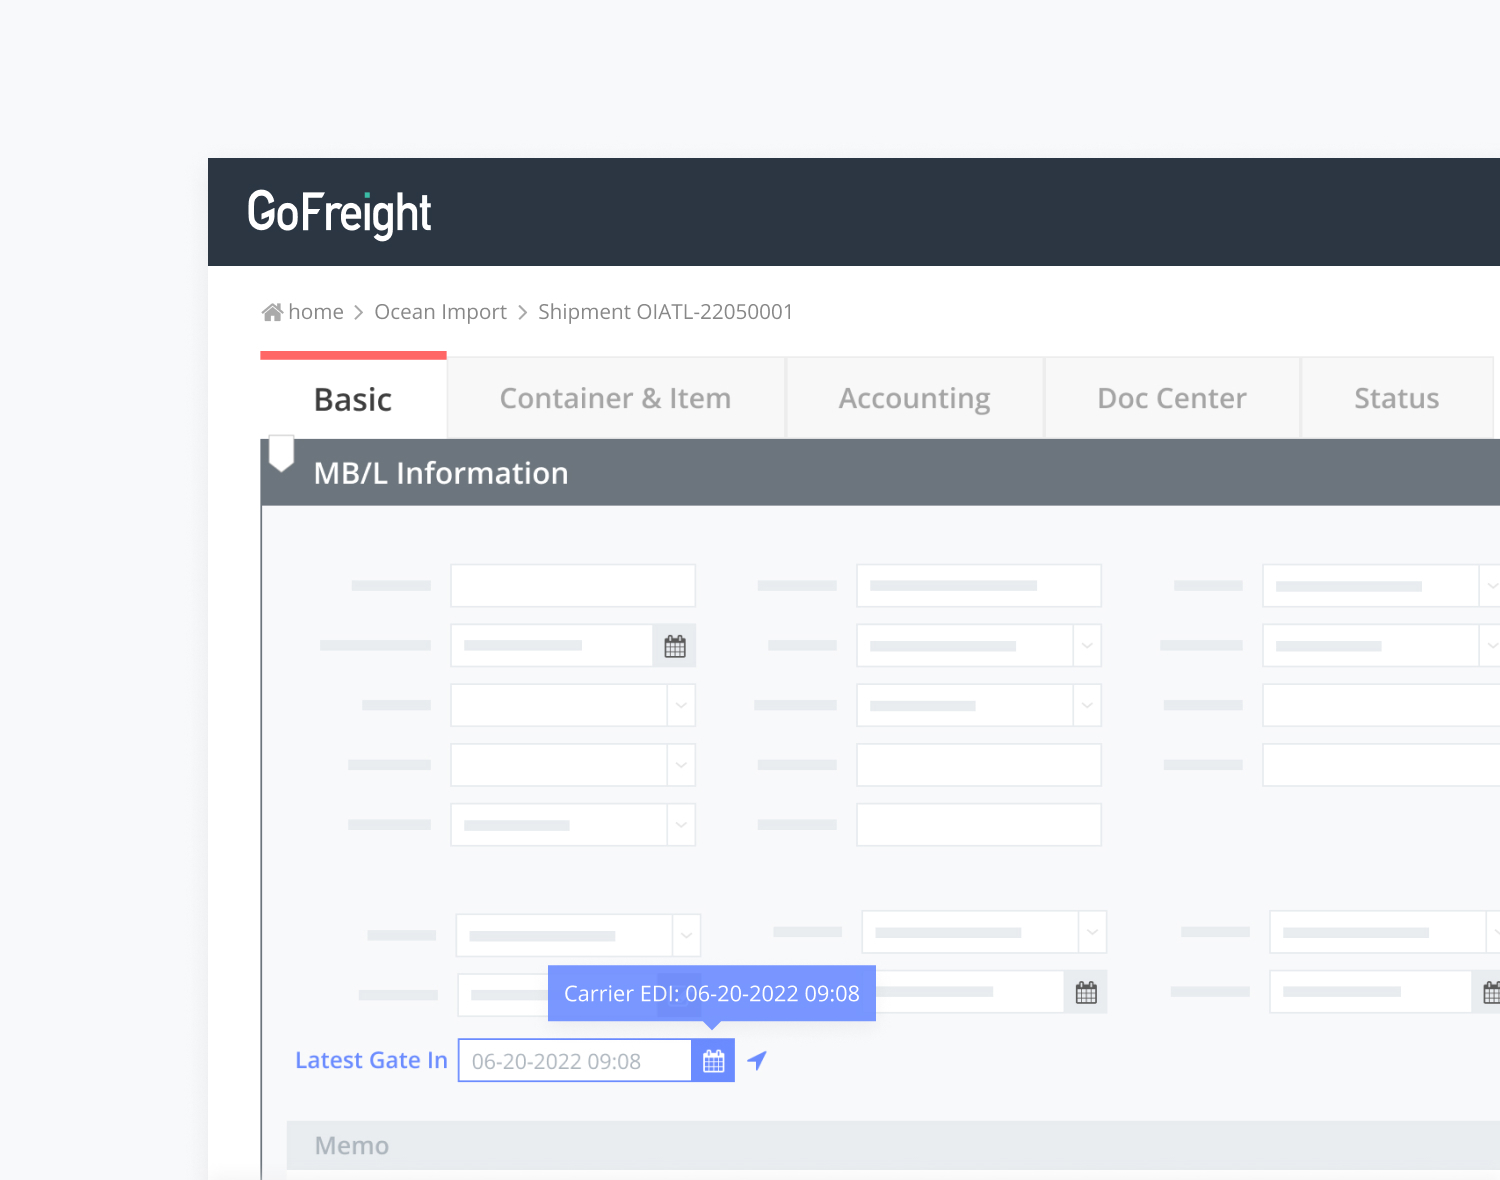
Task: Click the Carrier EDI tooltip
Action: pyautogui.click(x=711, y=993)
